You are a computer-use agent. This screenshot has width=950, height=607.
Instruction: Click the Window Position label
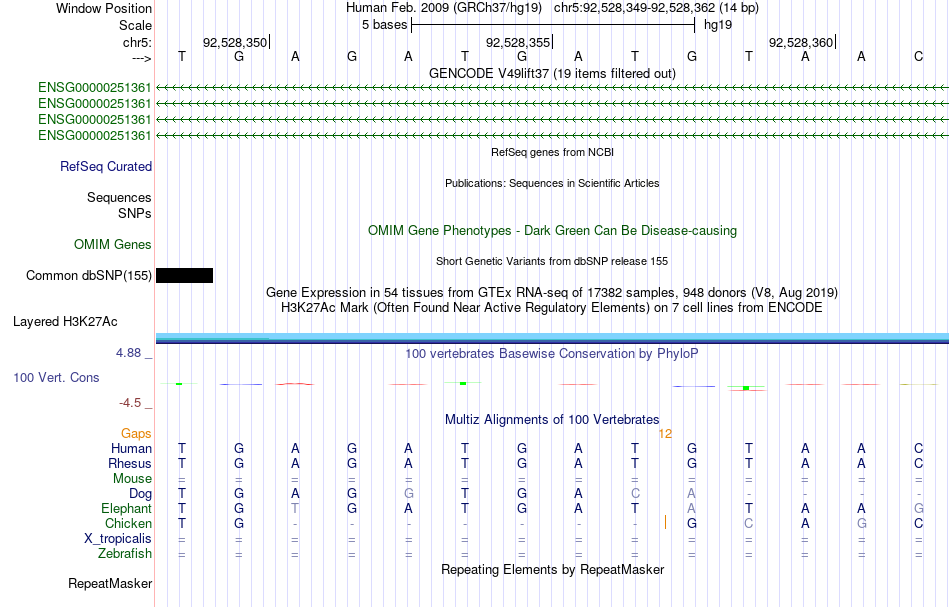104,8
